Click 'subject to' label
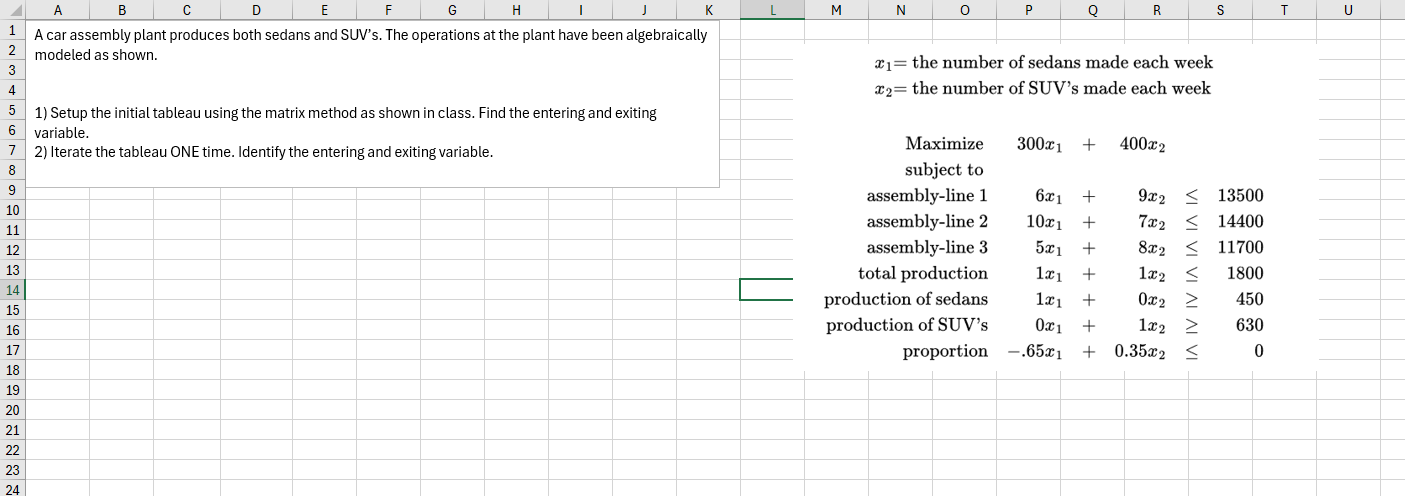 click(x=944, y=170)
